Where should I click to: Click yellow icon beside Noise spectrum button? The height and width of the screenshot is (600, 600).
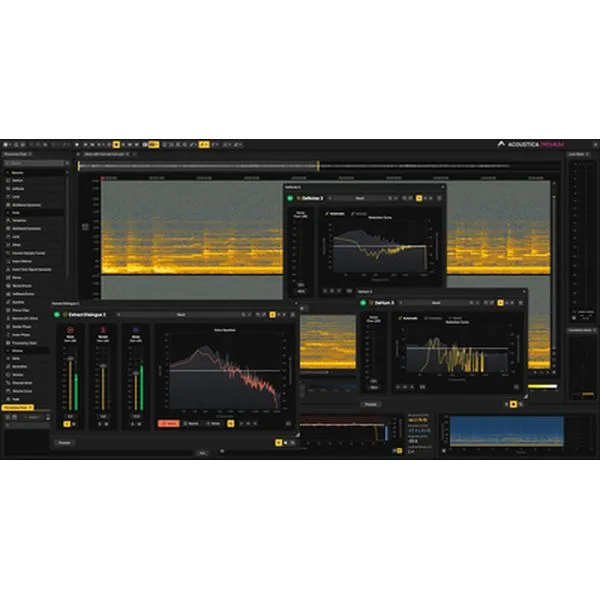pos(231,424)
